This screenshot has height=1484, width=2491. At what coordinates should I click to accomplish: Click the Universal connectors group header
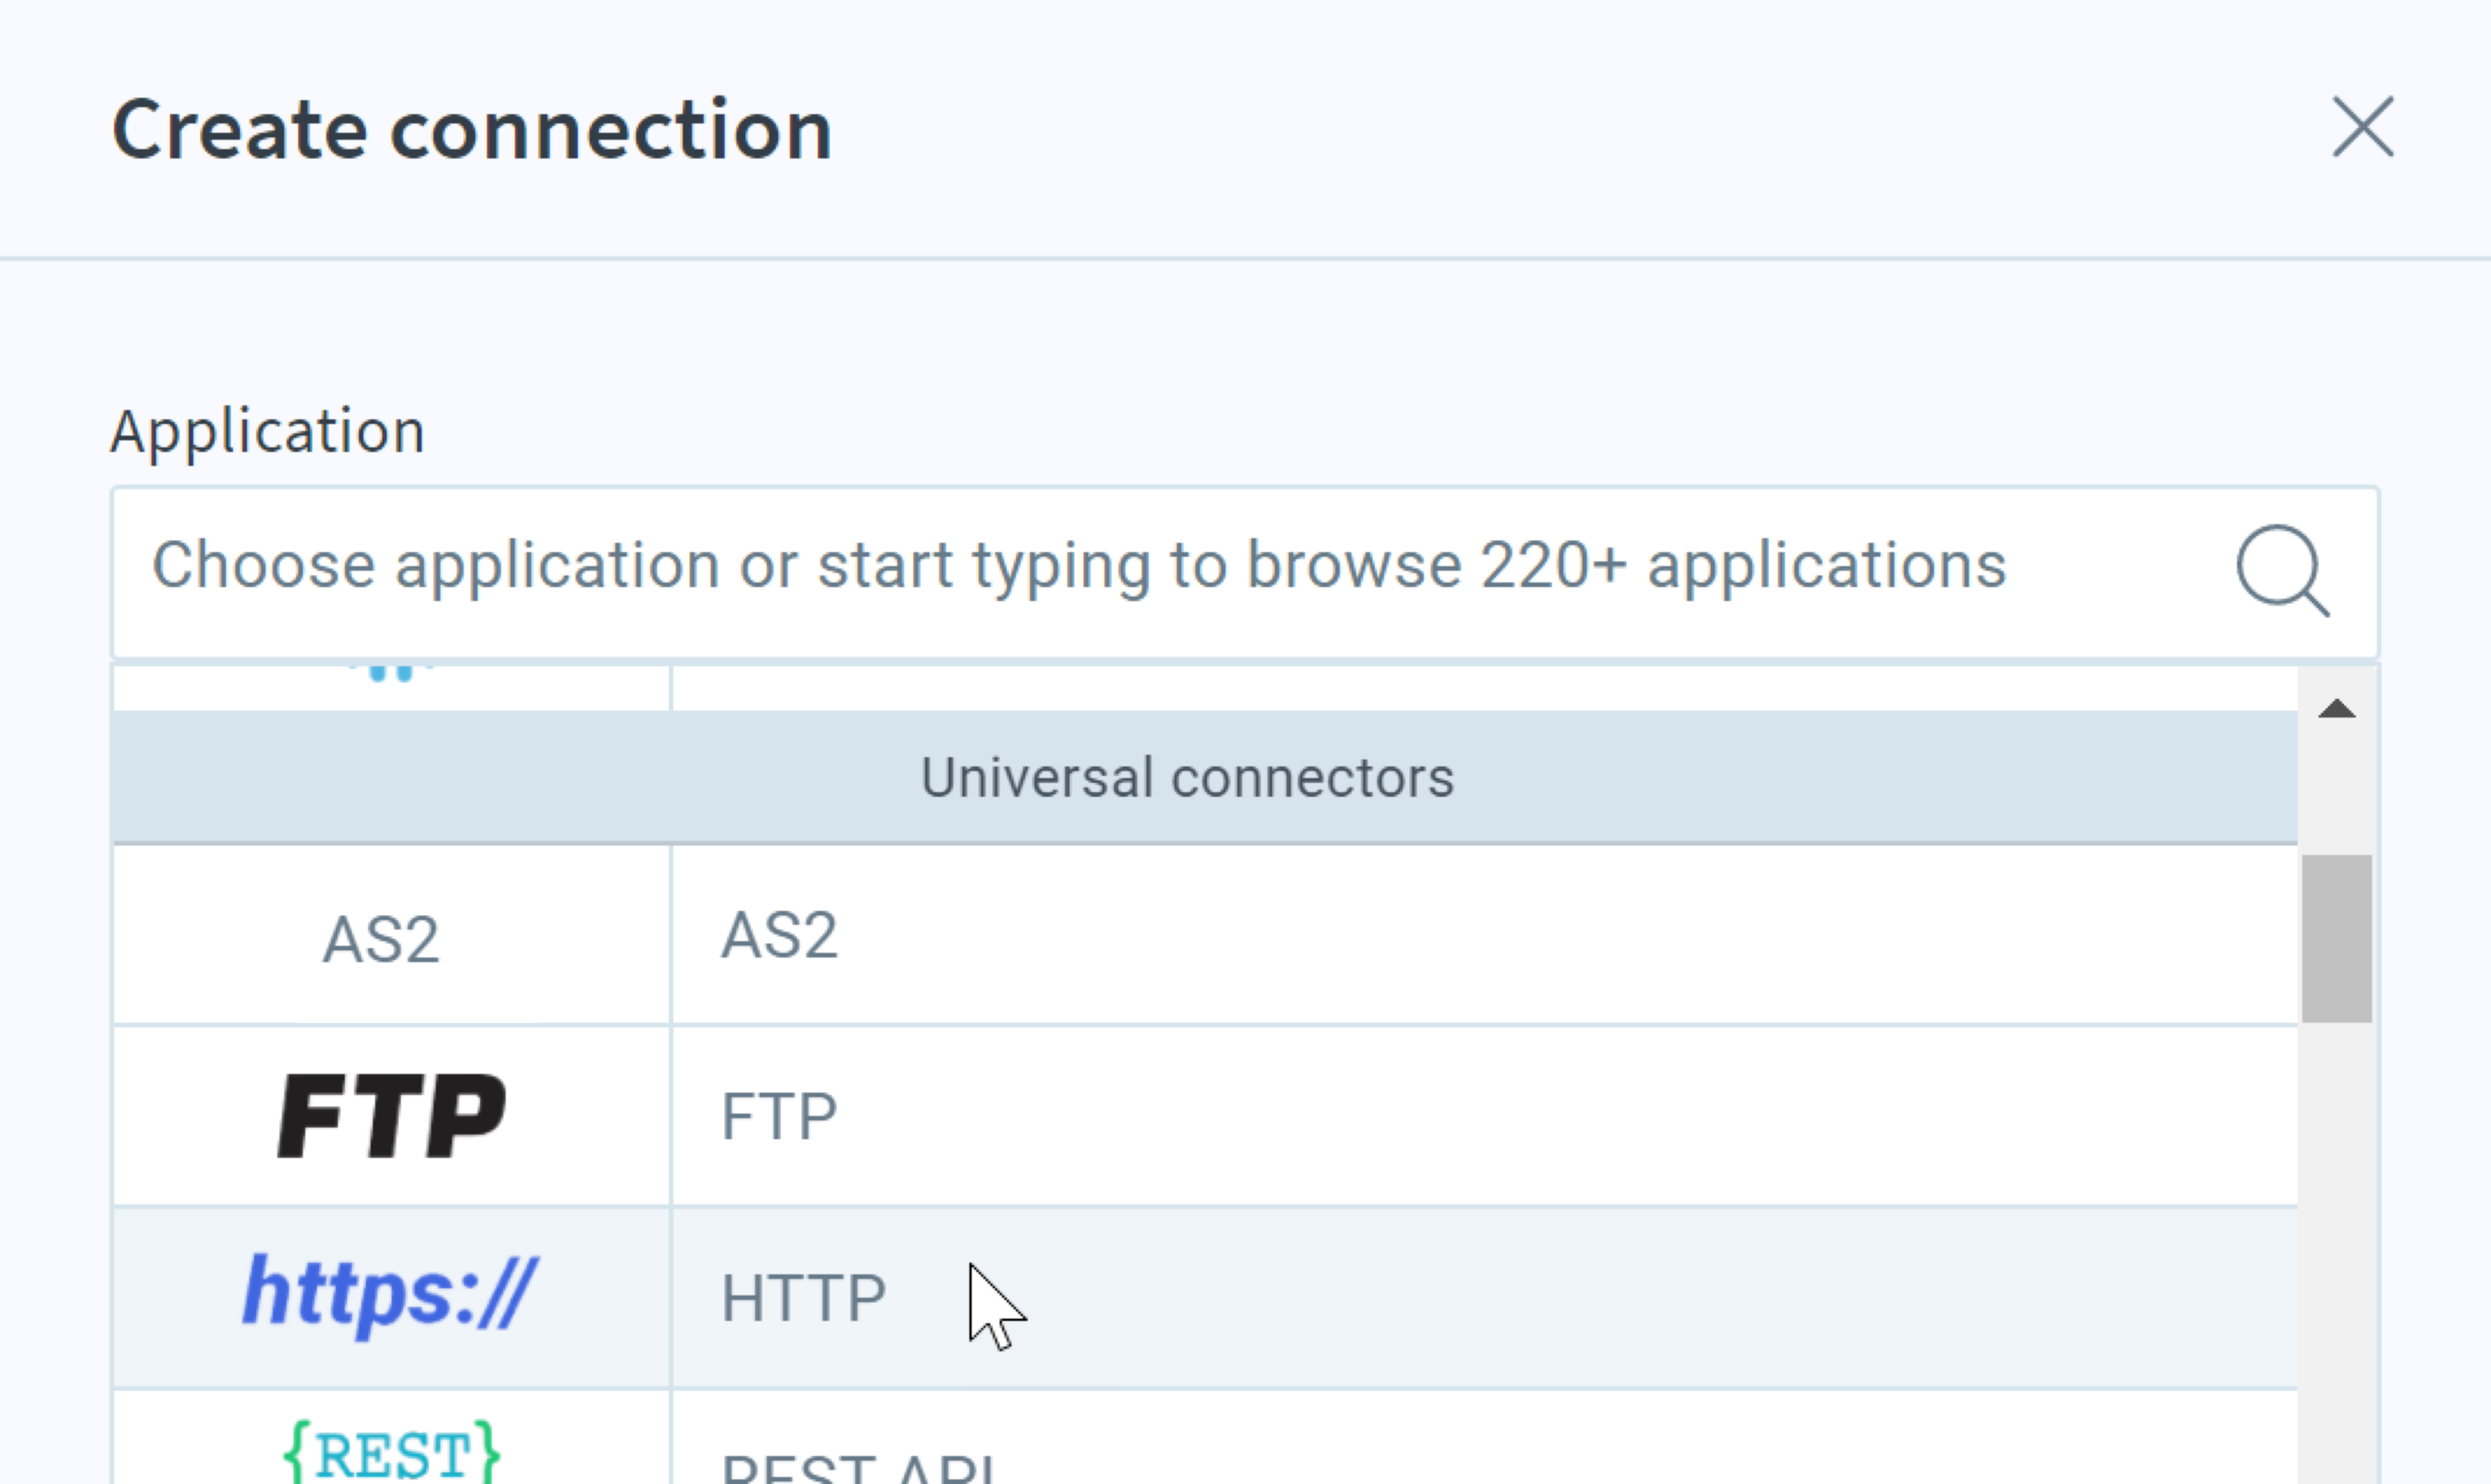click(1205, 777)
